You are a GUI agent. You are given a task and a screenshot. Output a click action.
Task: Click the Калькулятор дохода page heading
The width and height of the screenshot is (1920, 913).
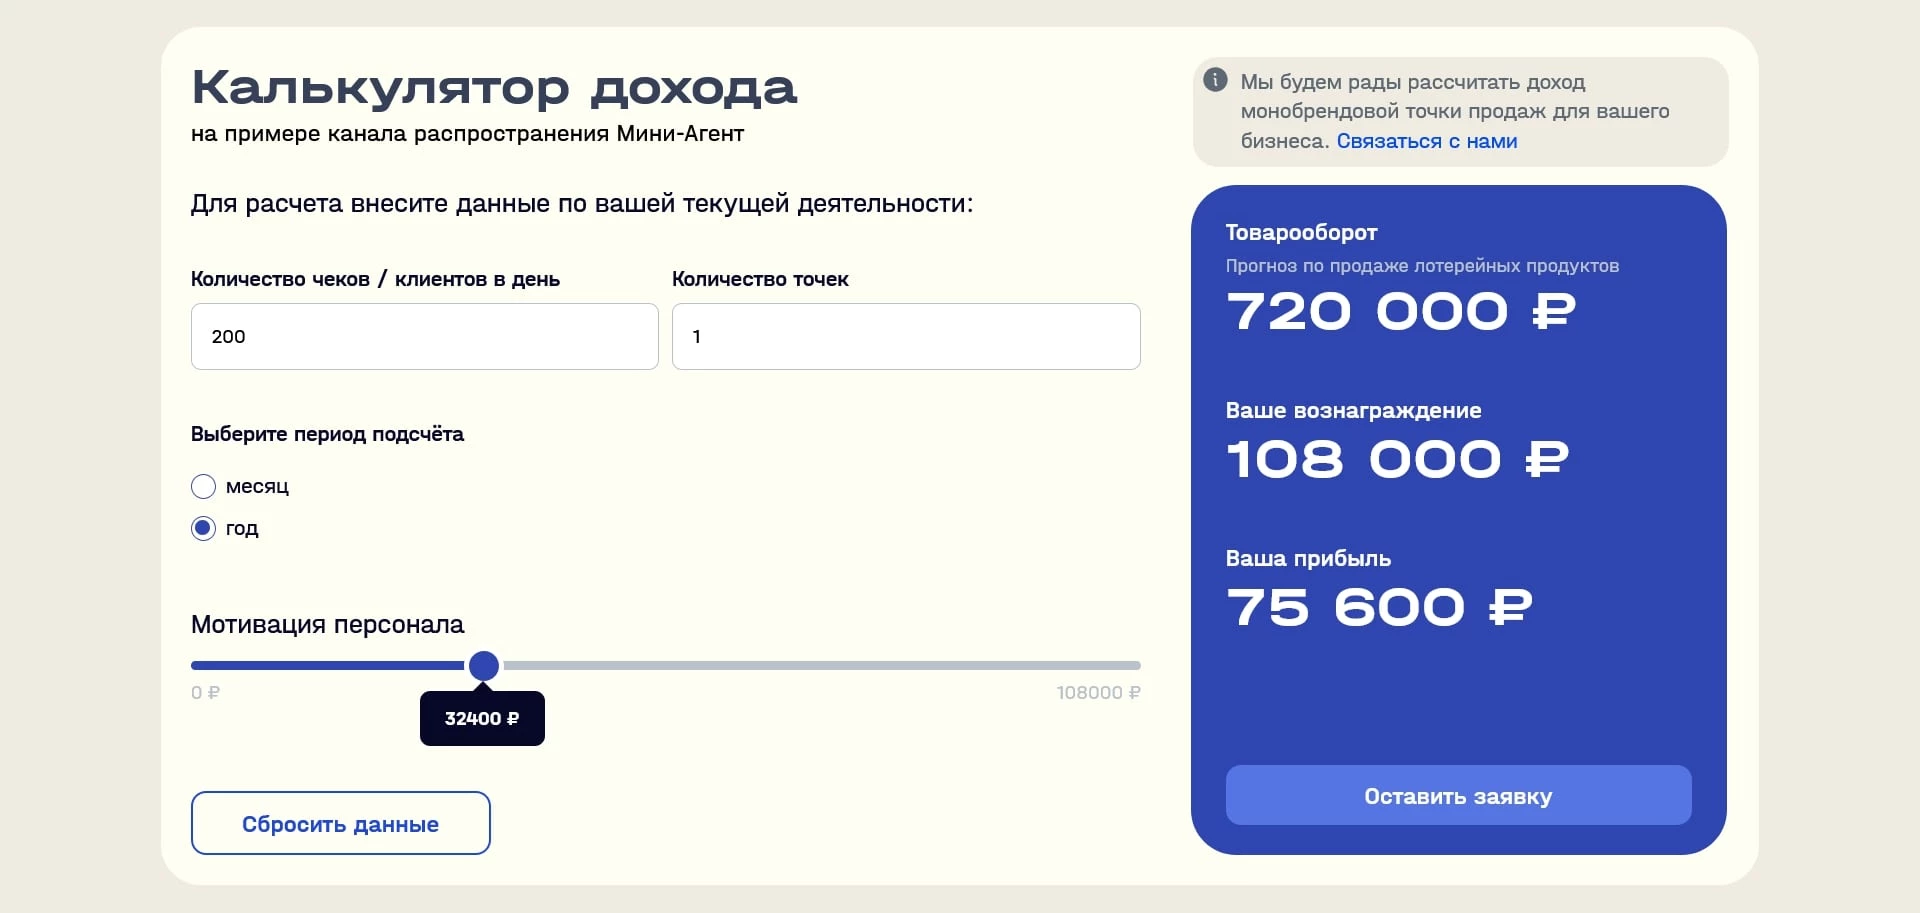495,86
